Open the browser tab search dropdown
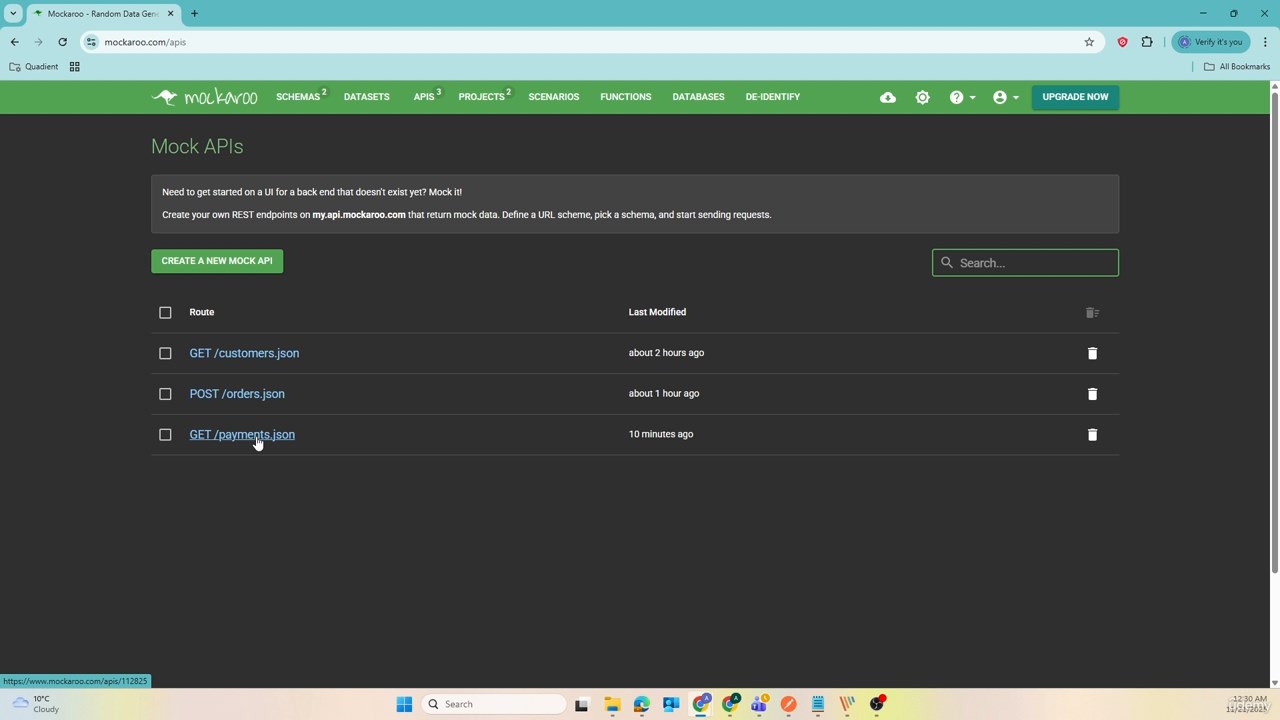Screen dimensions: 1280x720 [x=13, y=14]
